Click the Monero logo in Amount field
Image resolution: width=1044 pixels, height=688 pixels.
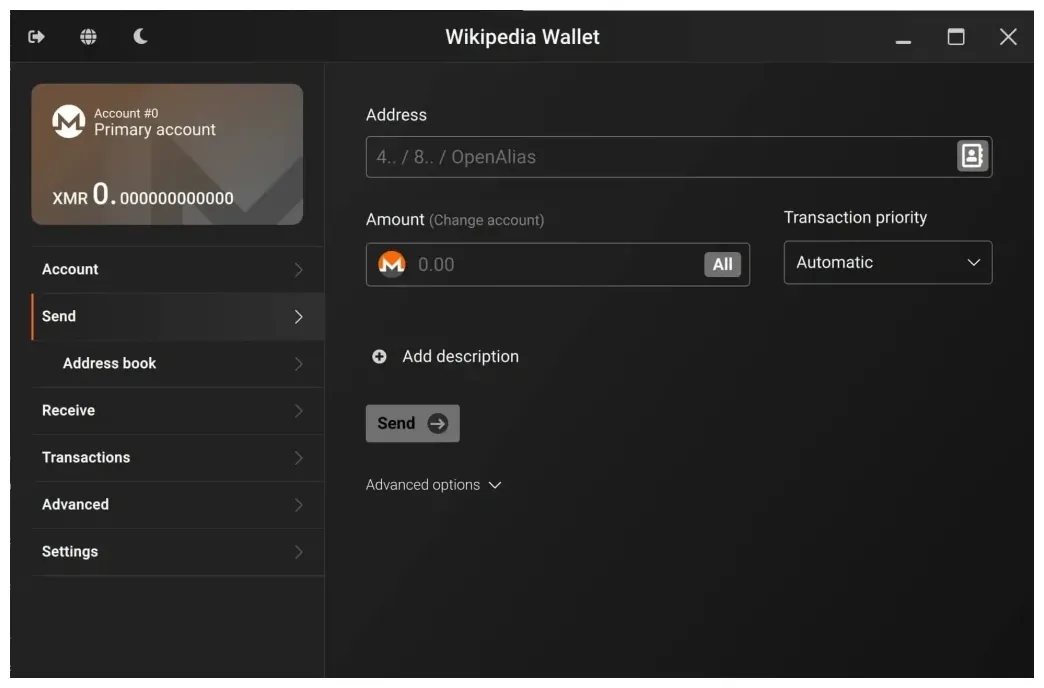click(x=392, y=264)
